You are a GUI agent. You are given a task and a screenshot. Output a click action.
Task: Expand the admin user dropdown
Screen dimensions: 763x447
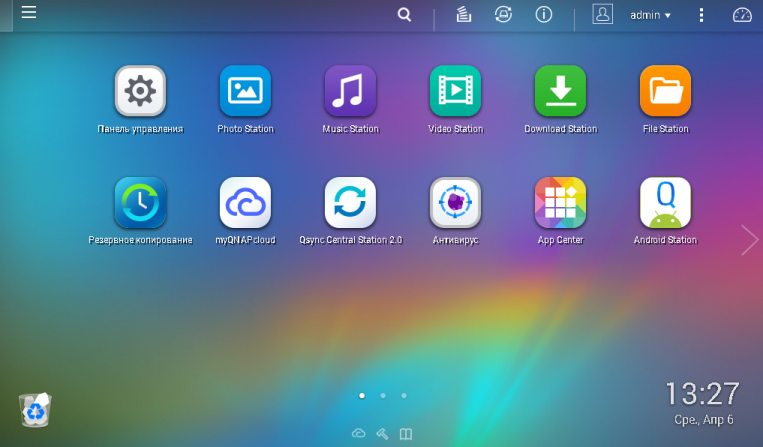pos(651,15)
